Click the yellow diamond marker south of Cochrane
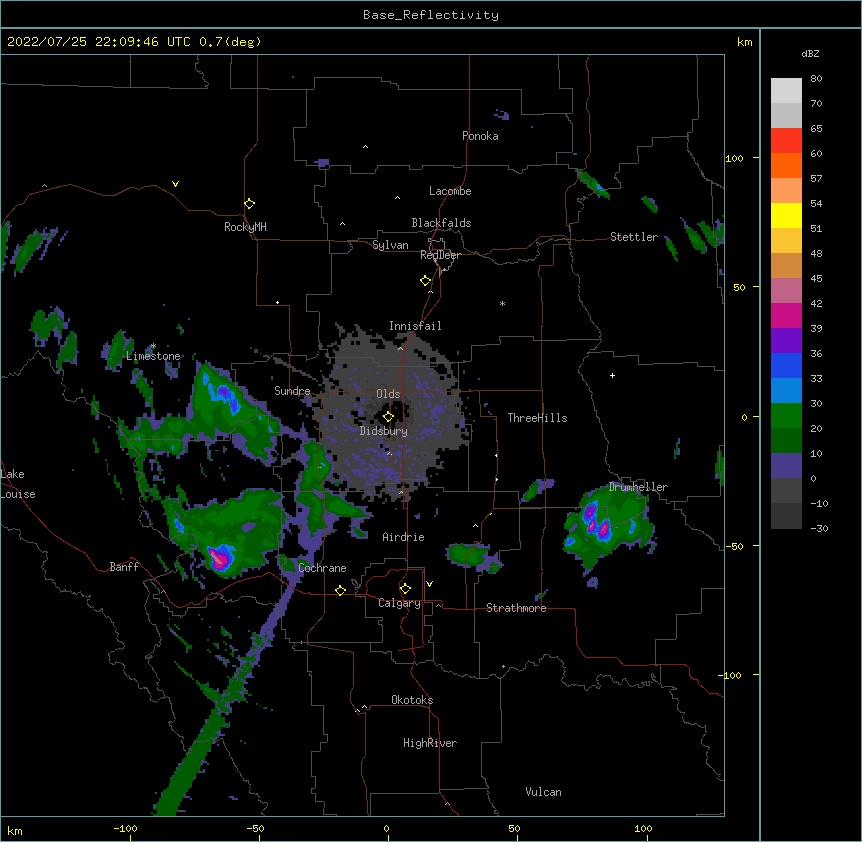Image resolution: width=862 pixels, height=842 pixels. click(x=340, y=590)
